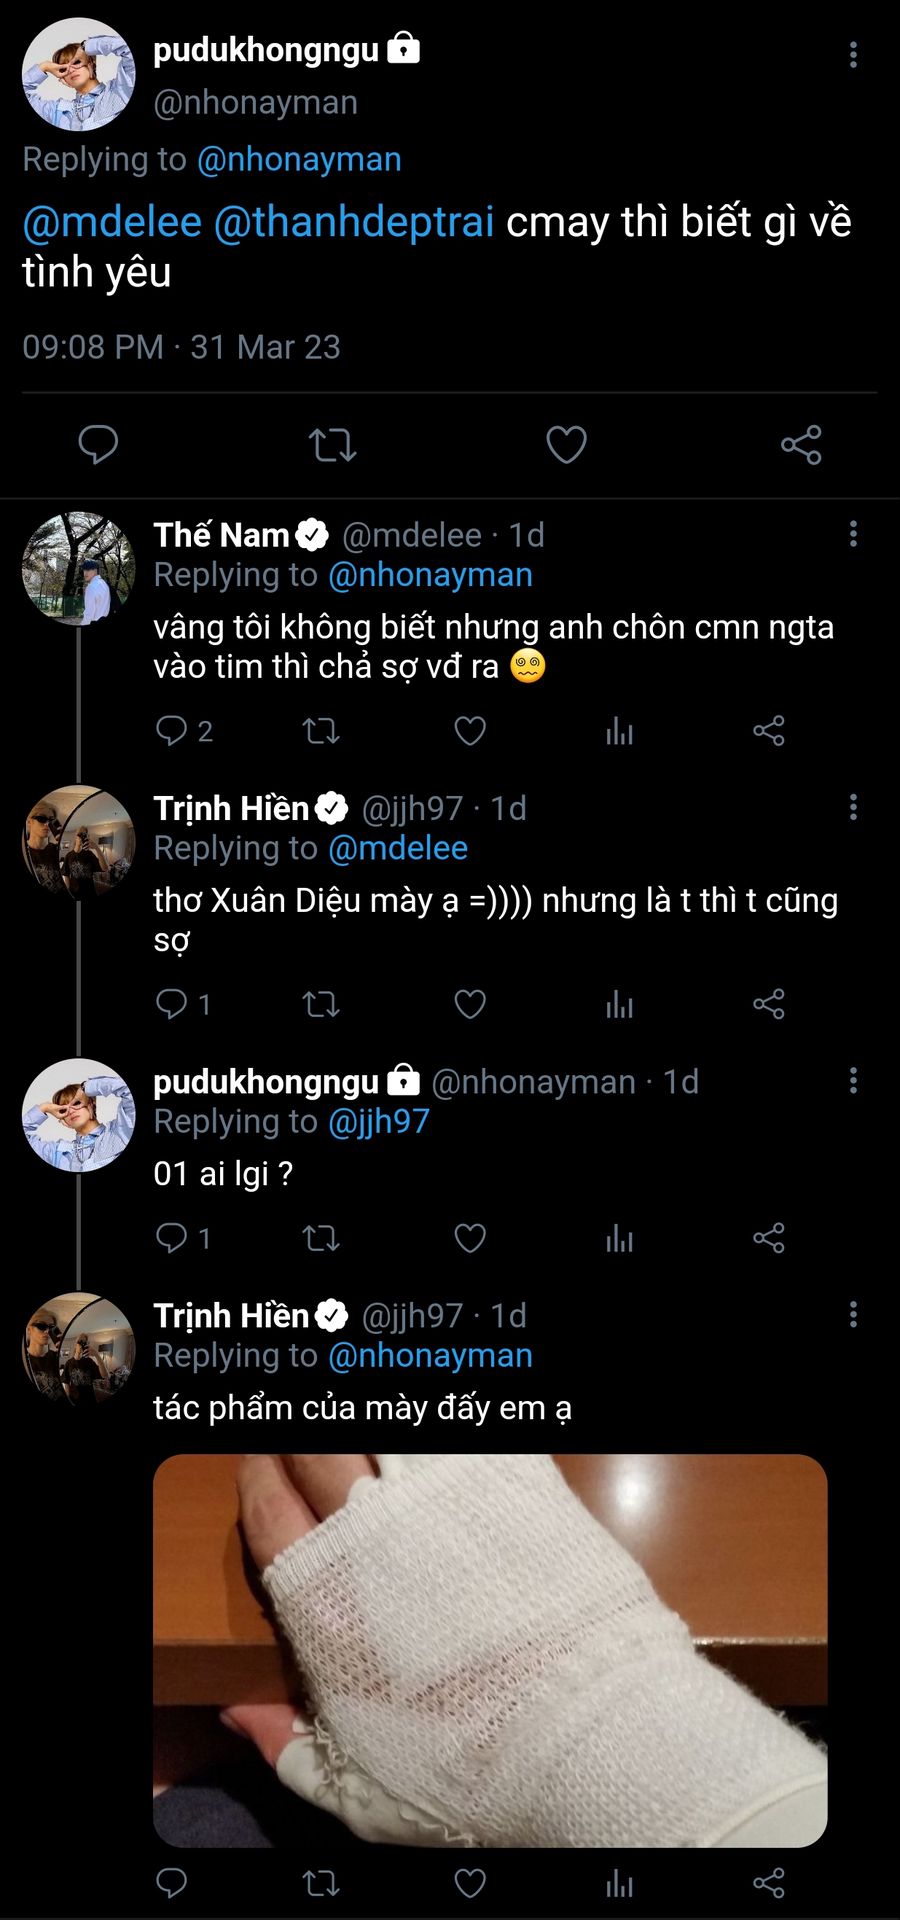This screenshot has height=1920, width=900.
Task: Retweet the Xuân Diệu poem reply
Action: (321, 1004)
